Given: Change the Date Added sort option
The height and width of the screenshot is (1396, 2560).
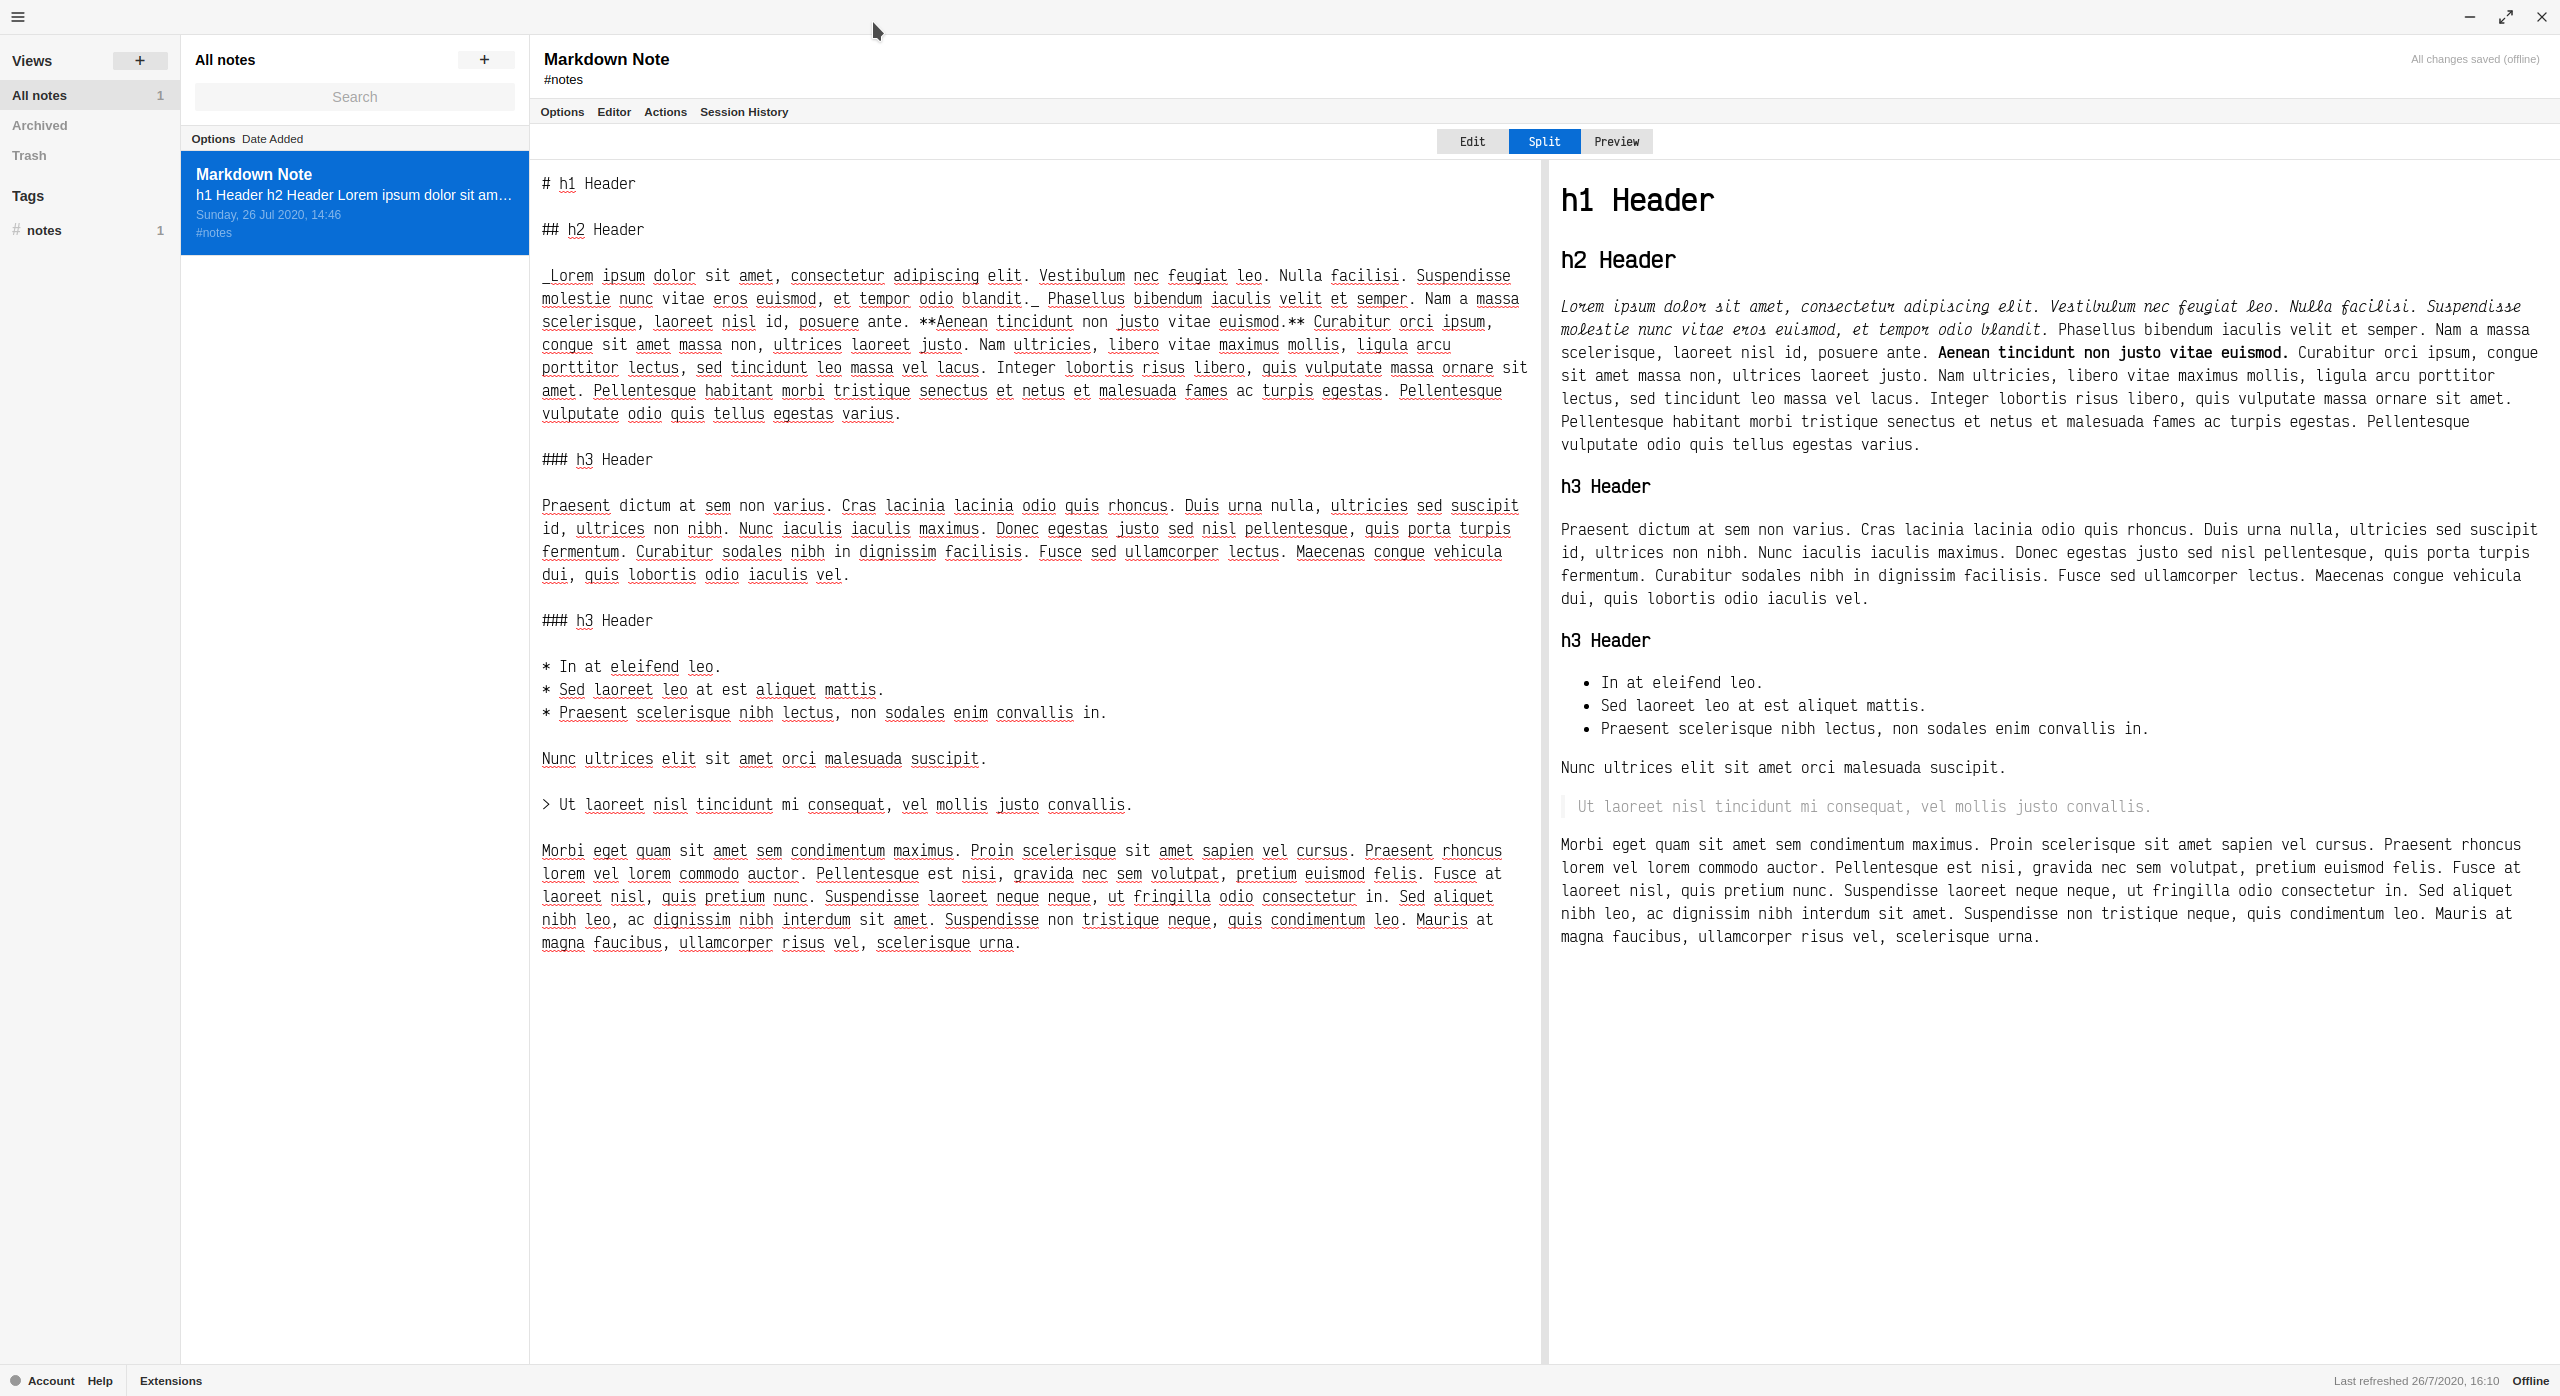Looking at the screenshot, I should [272, 139].
